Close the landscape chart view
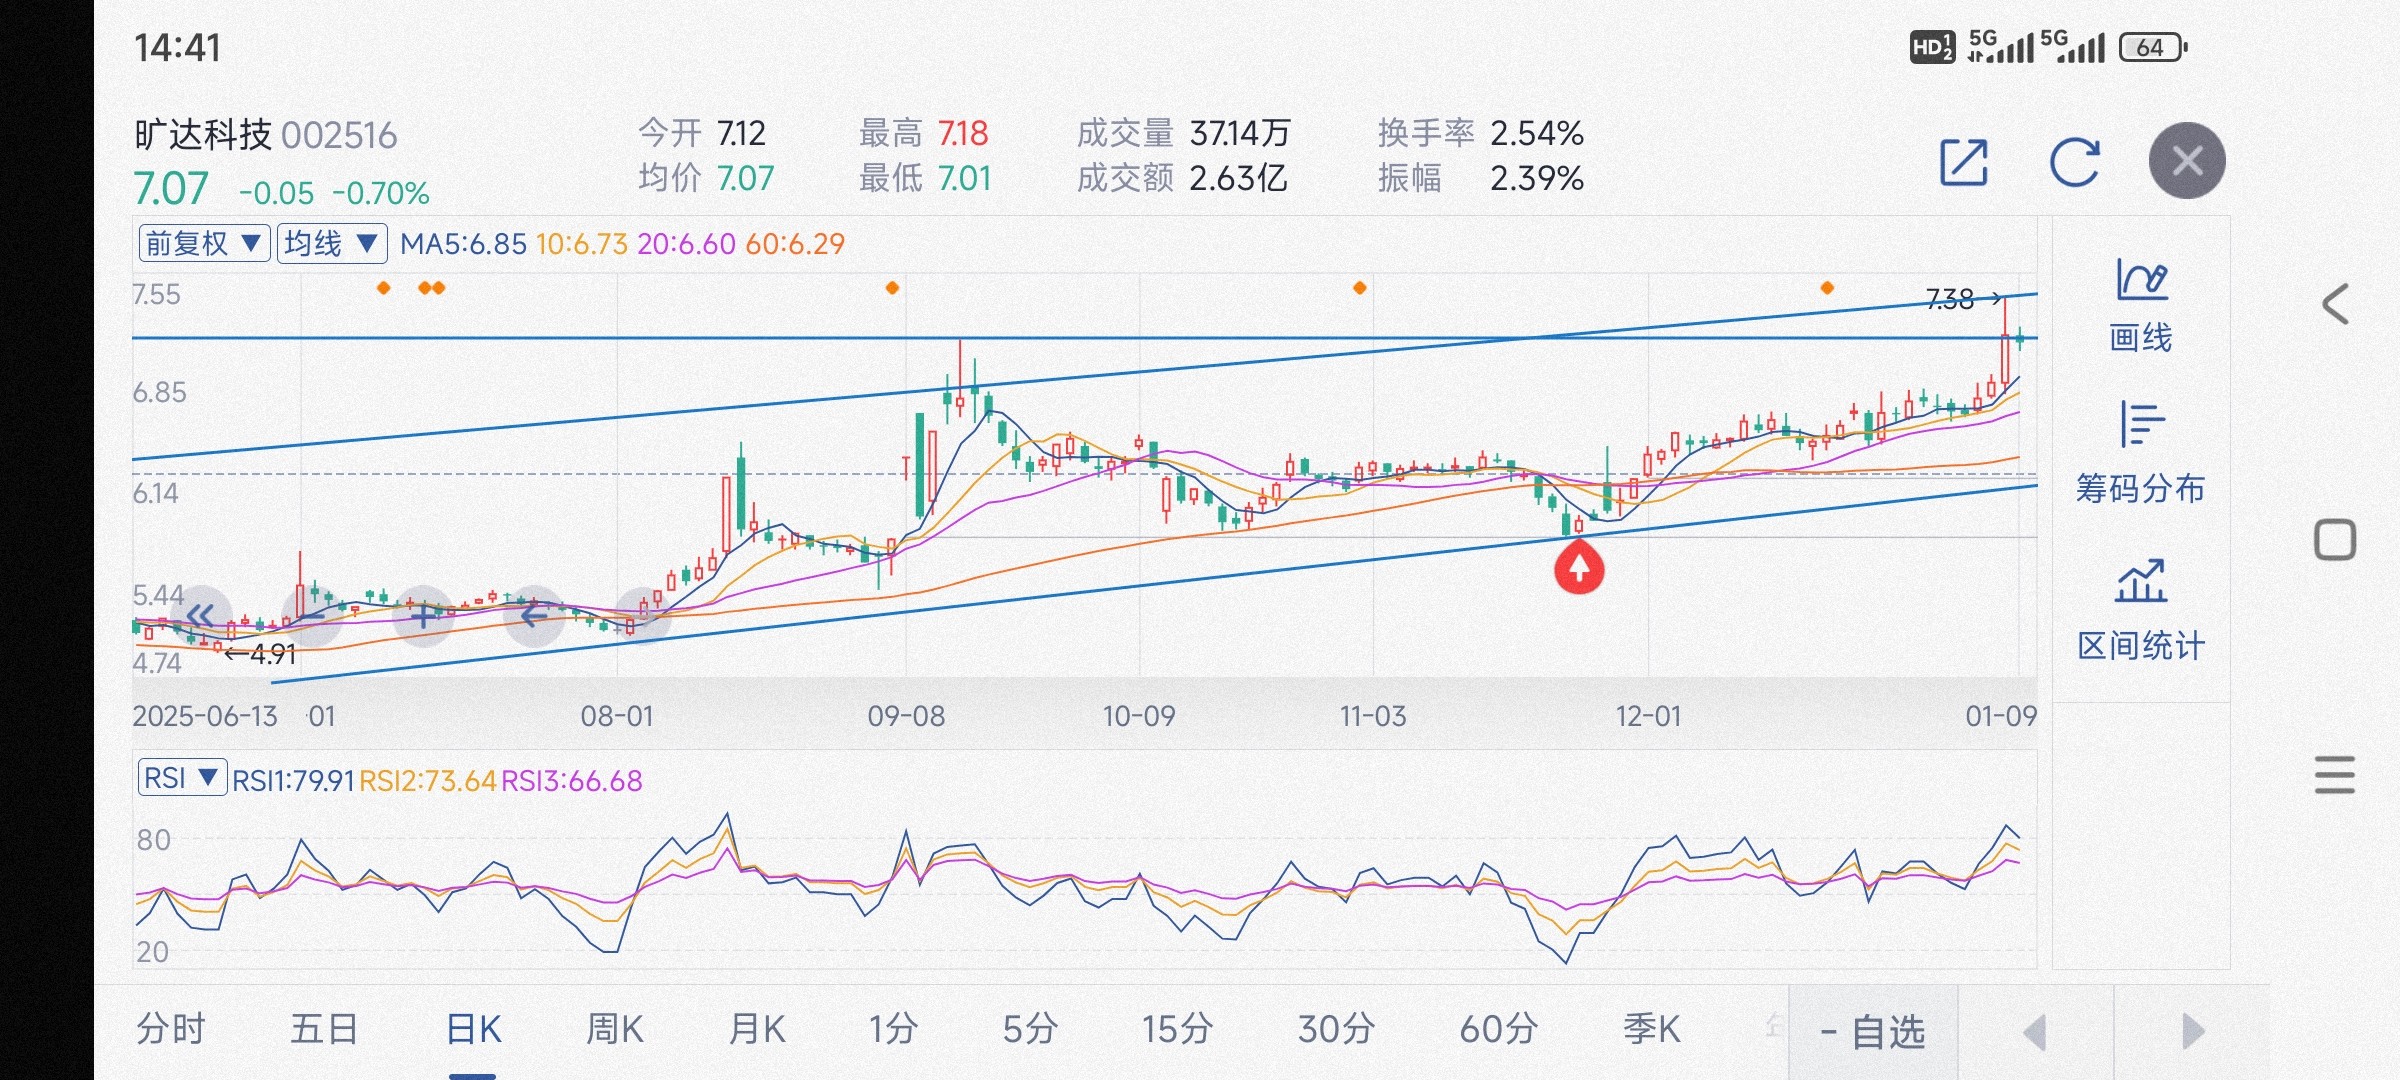The width and height of the screenshot is (2400, 1080). (x=2187, y=161)
